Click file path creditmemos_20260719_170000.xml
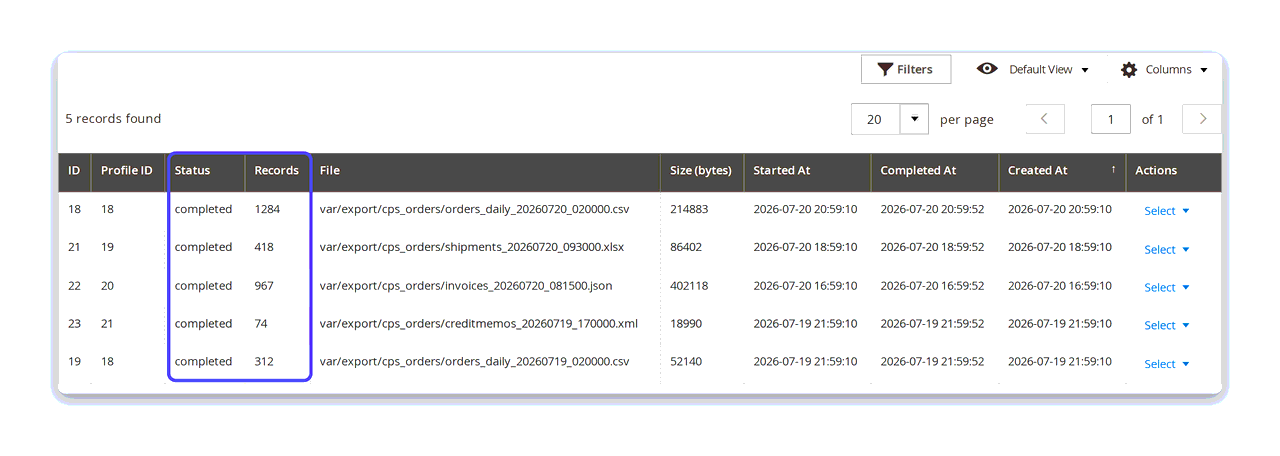Image resolution: width=1280 pixels, height=456 pixels. point(478,324)
